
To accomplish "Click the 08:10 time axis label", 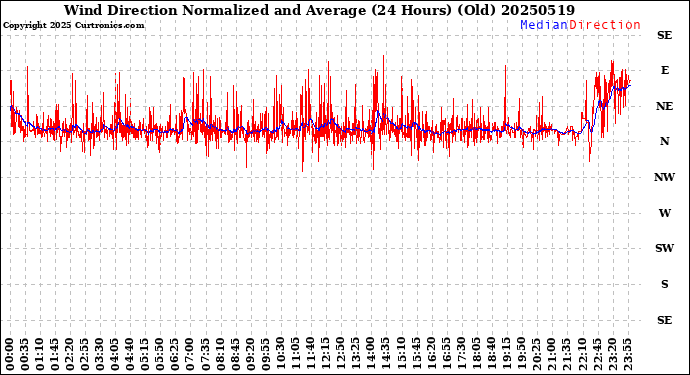I will click(220, 355).
